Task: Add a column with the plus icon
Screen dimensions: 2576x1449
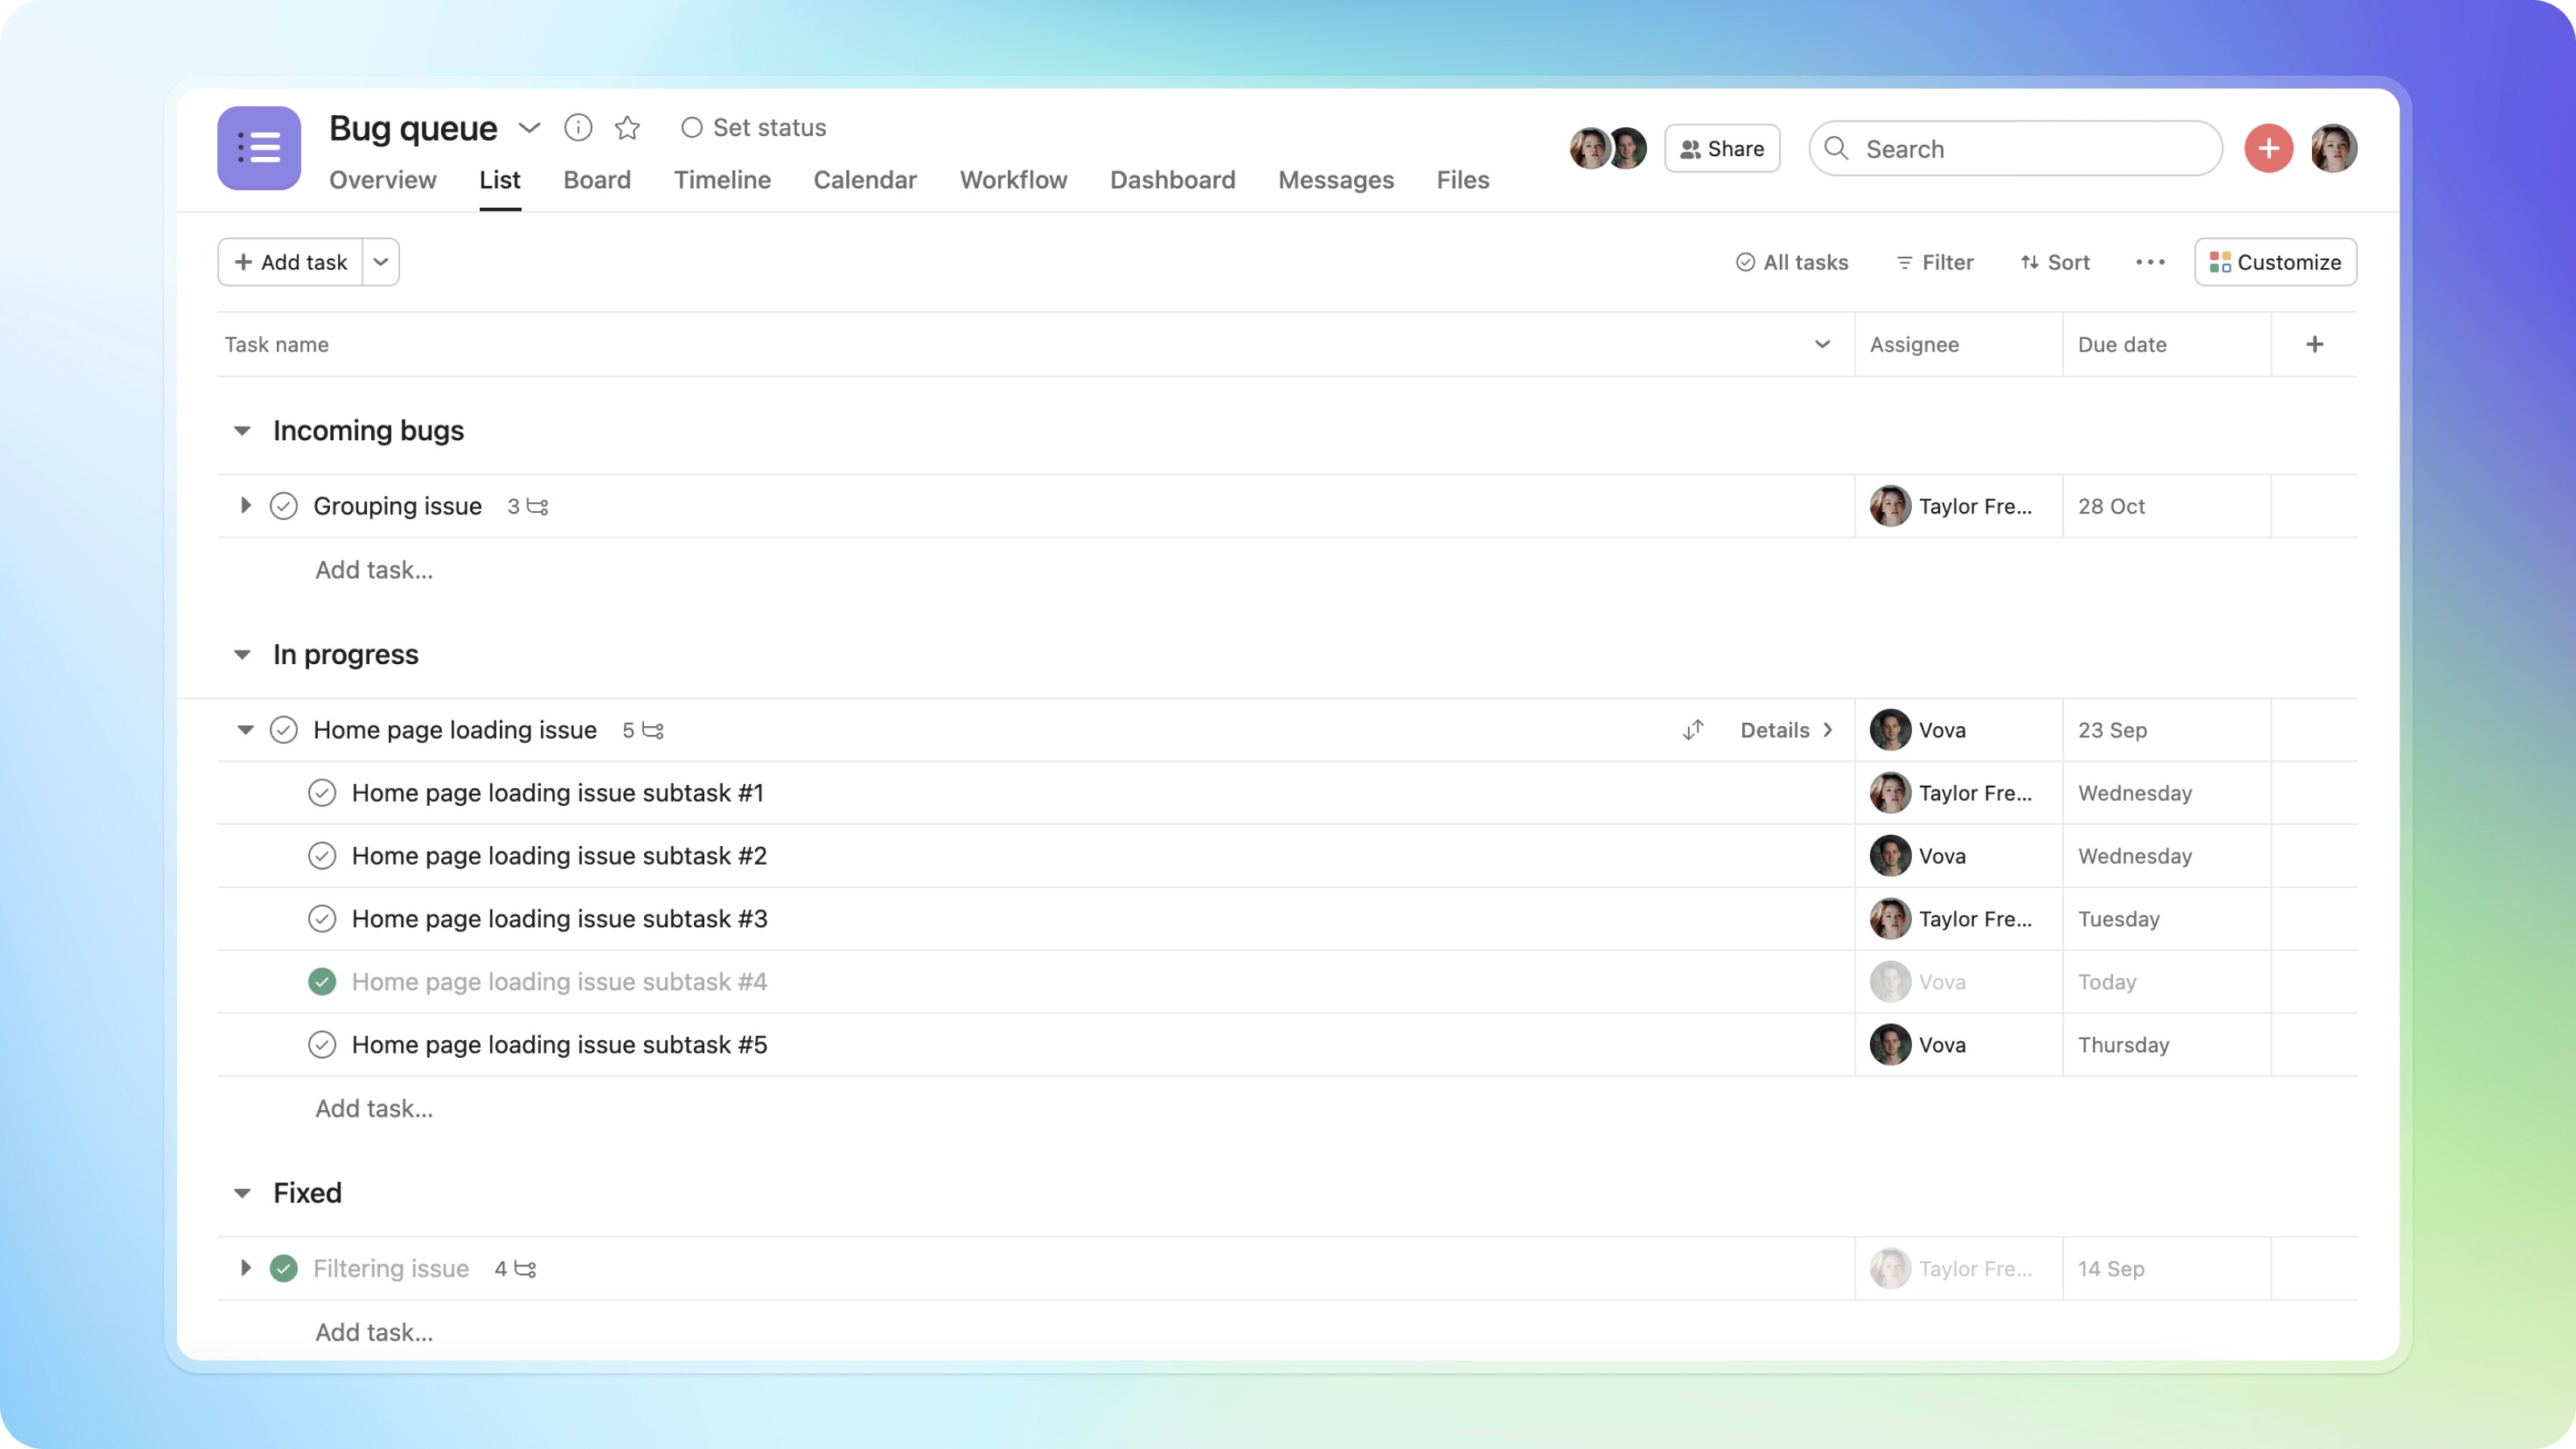Action: (x=2314, y=345)
